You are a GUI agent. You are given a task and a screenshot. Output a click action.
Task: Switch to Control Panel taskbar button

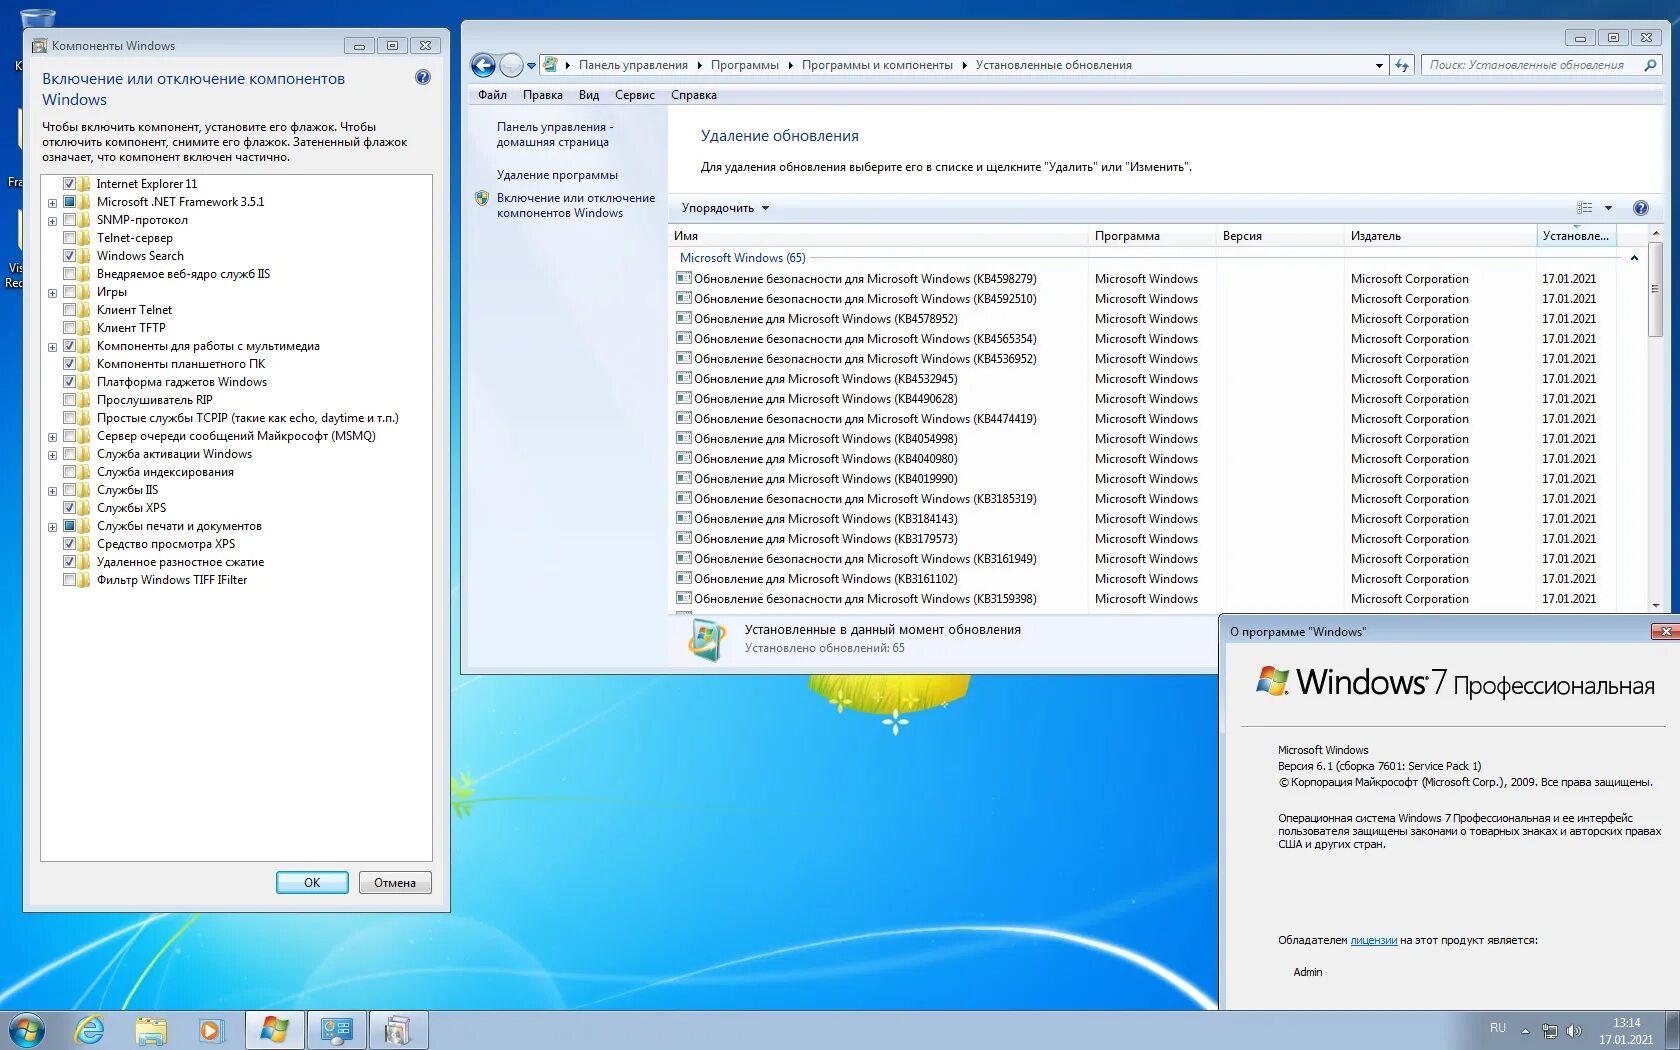336,1030
